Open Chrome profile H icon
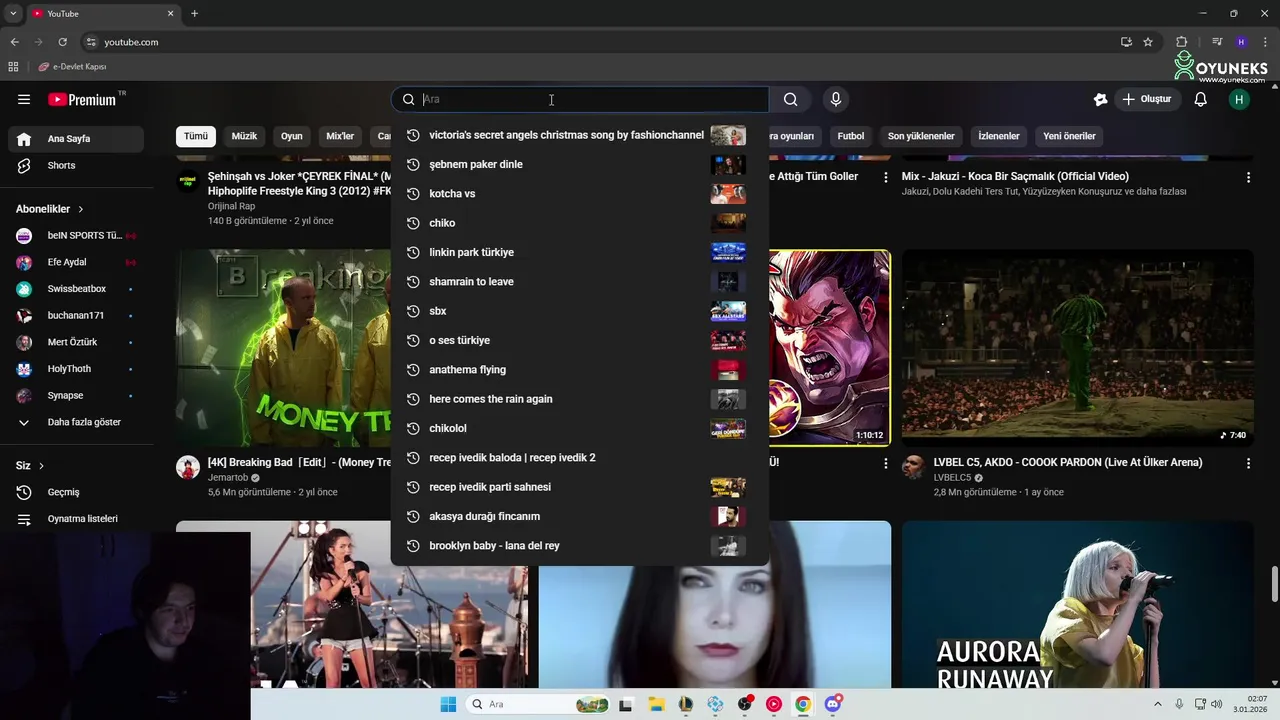This screenshot has width=1280, height=720. pos(1241,42)
